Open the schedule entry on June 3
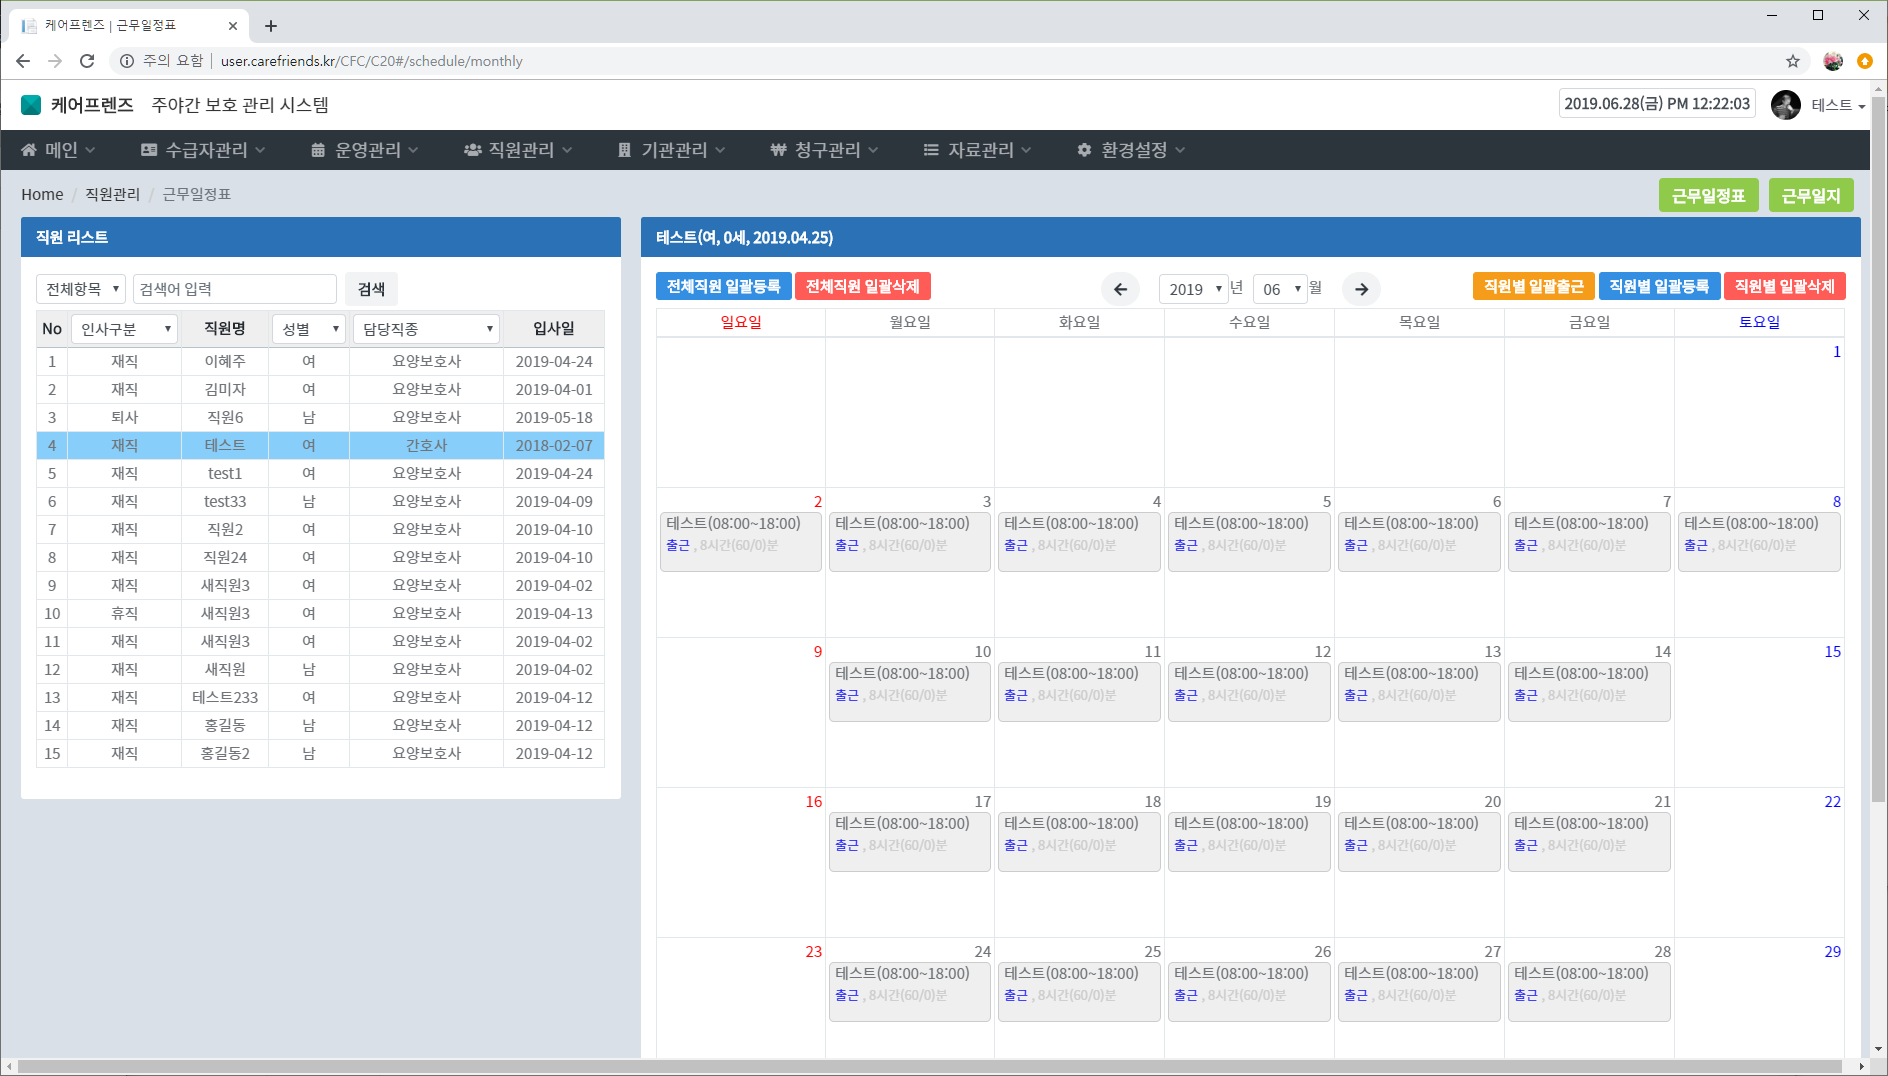 [x=910, y=541]
